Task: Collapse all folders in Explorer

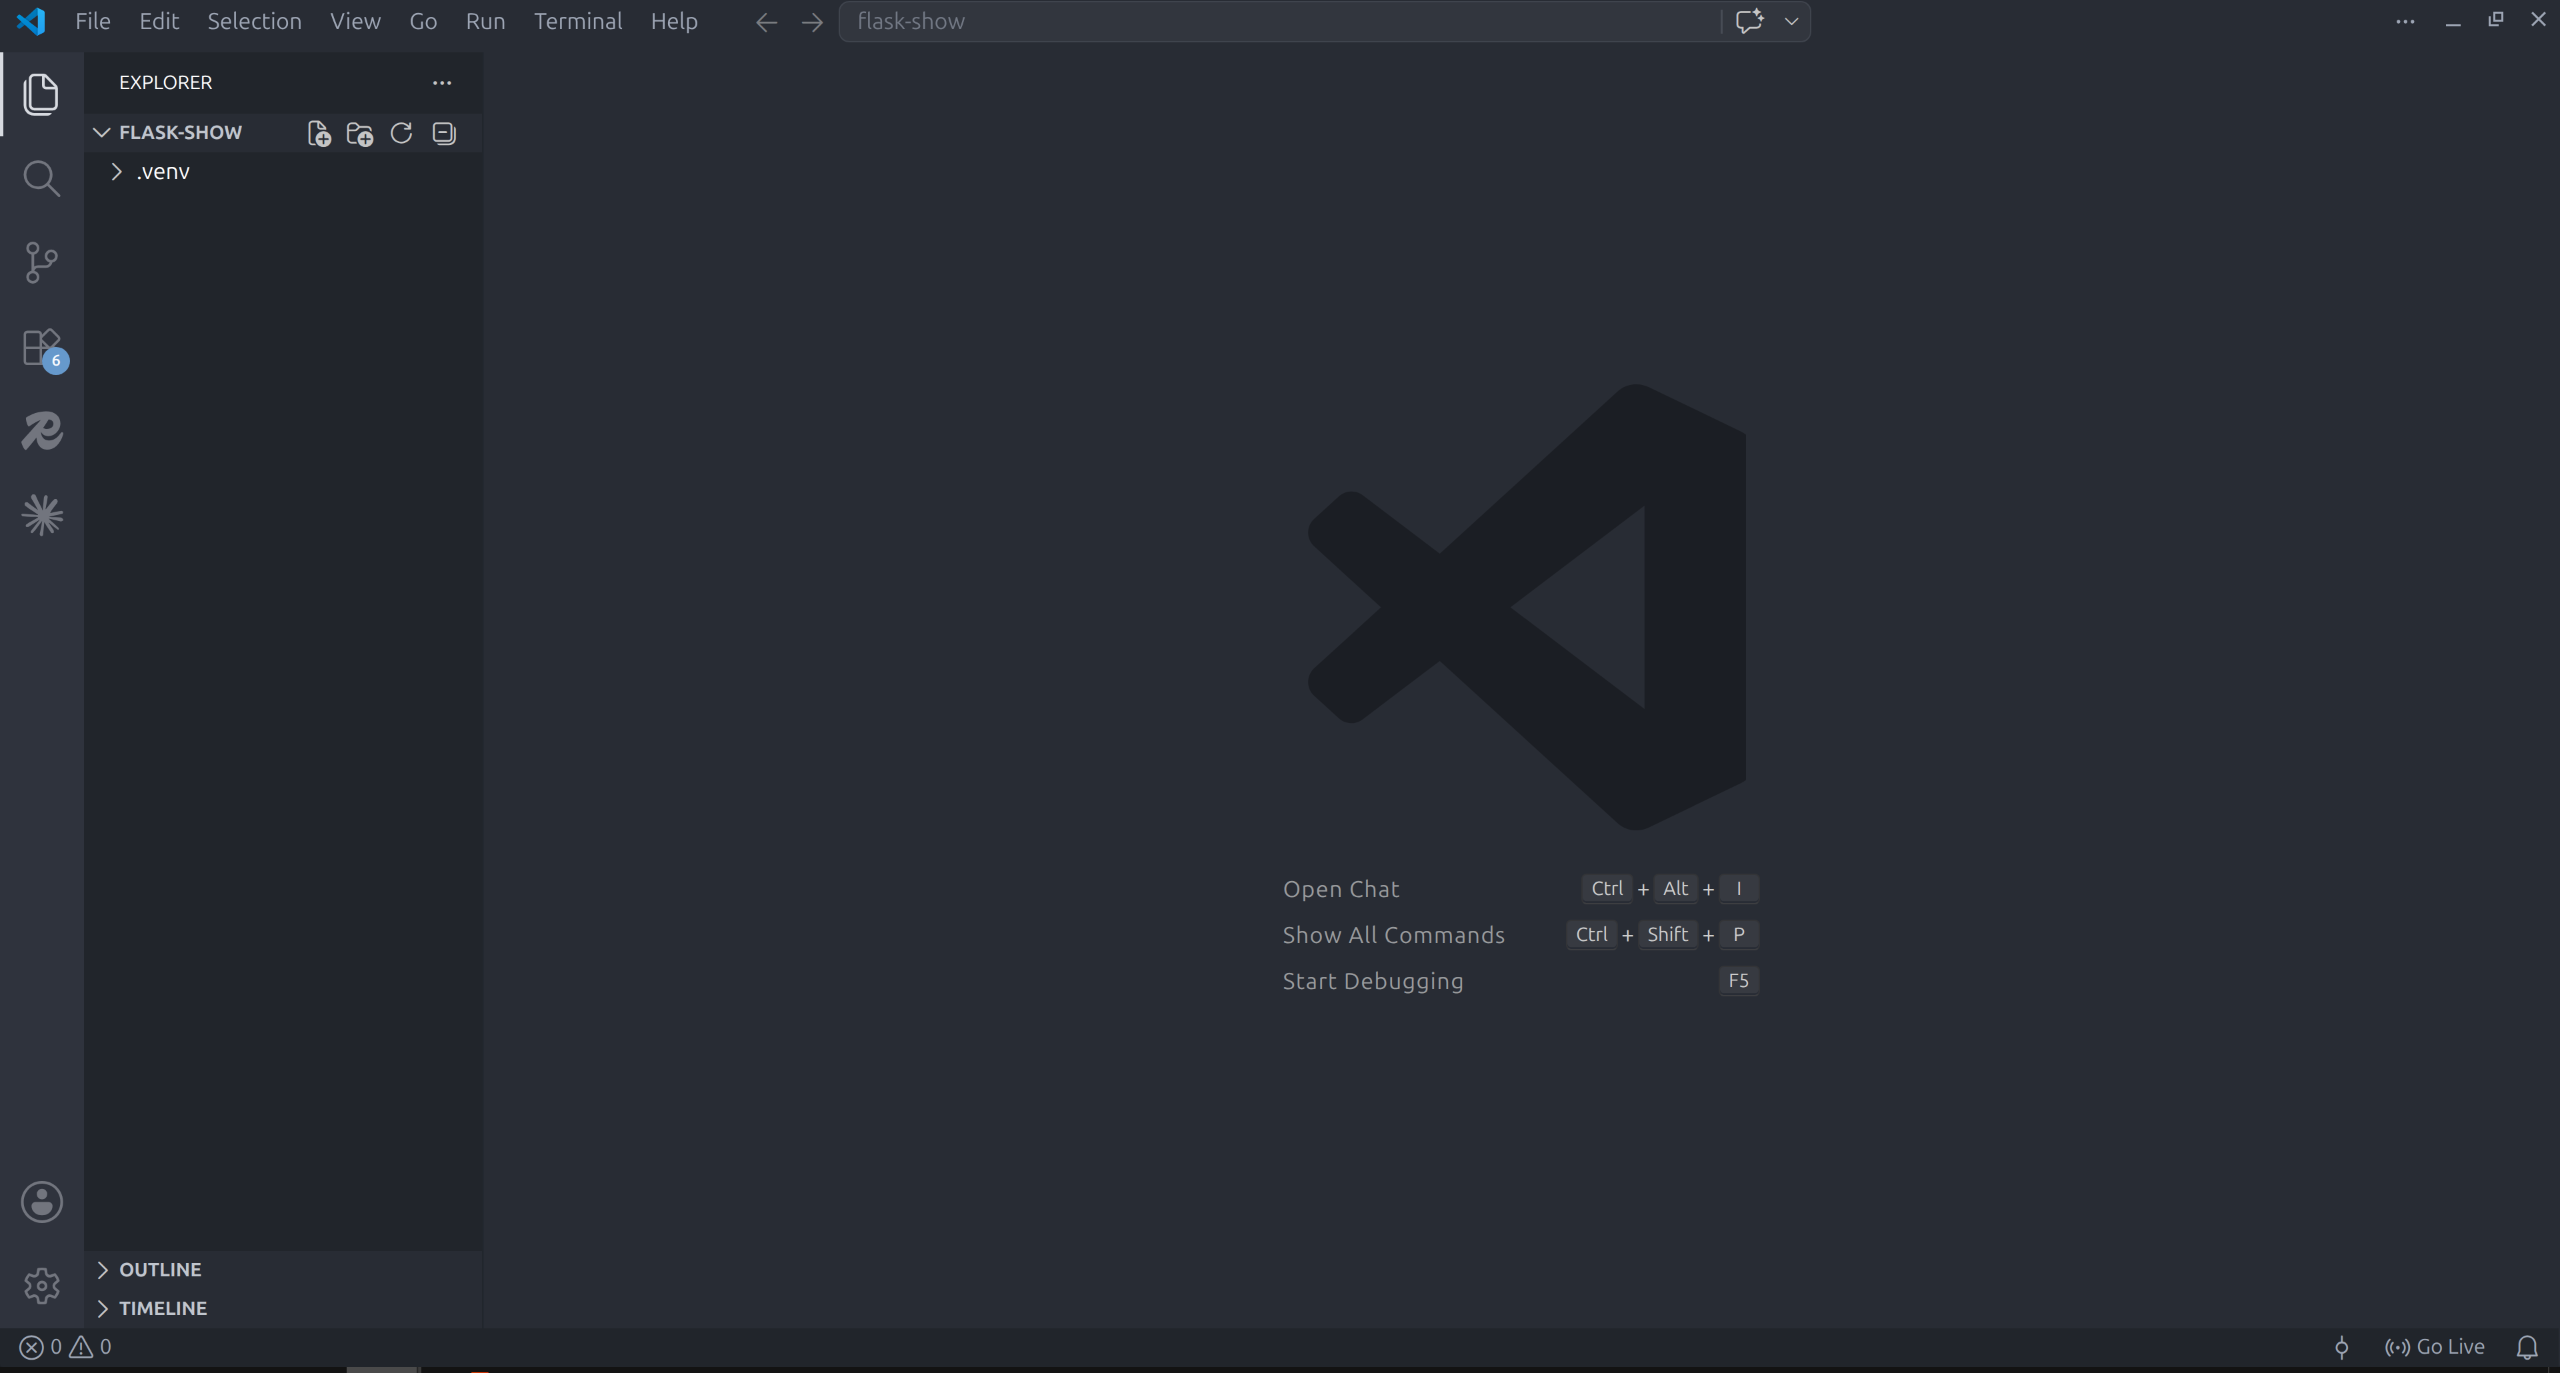Action: 444,133
